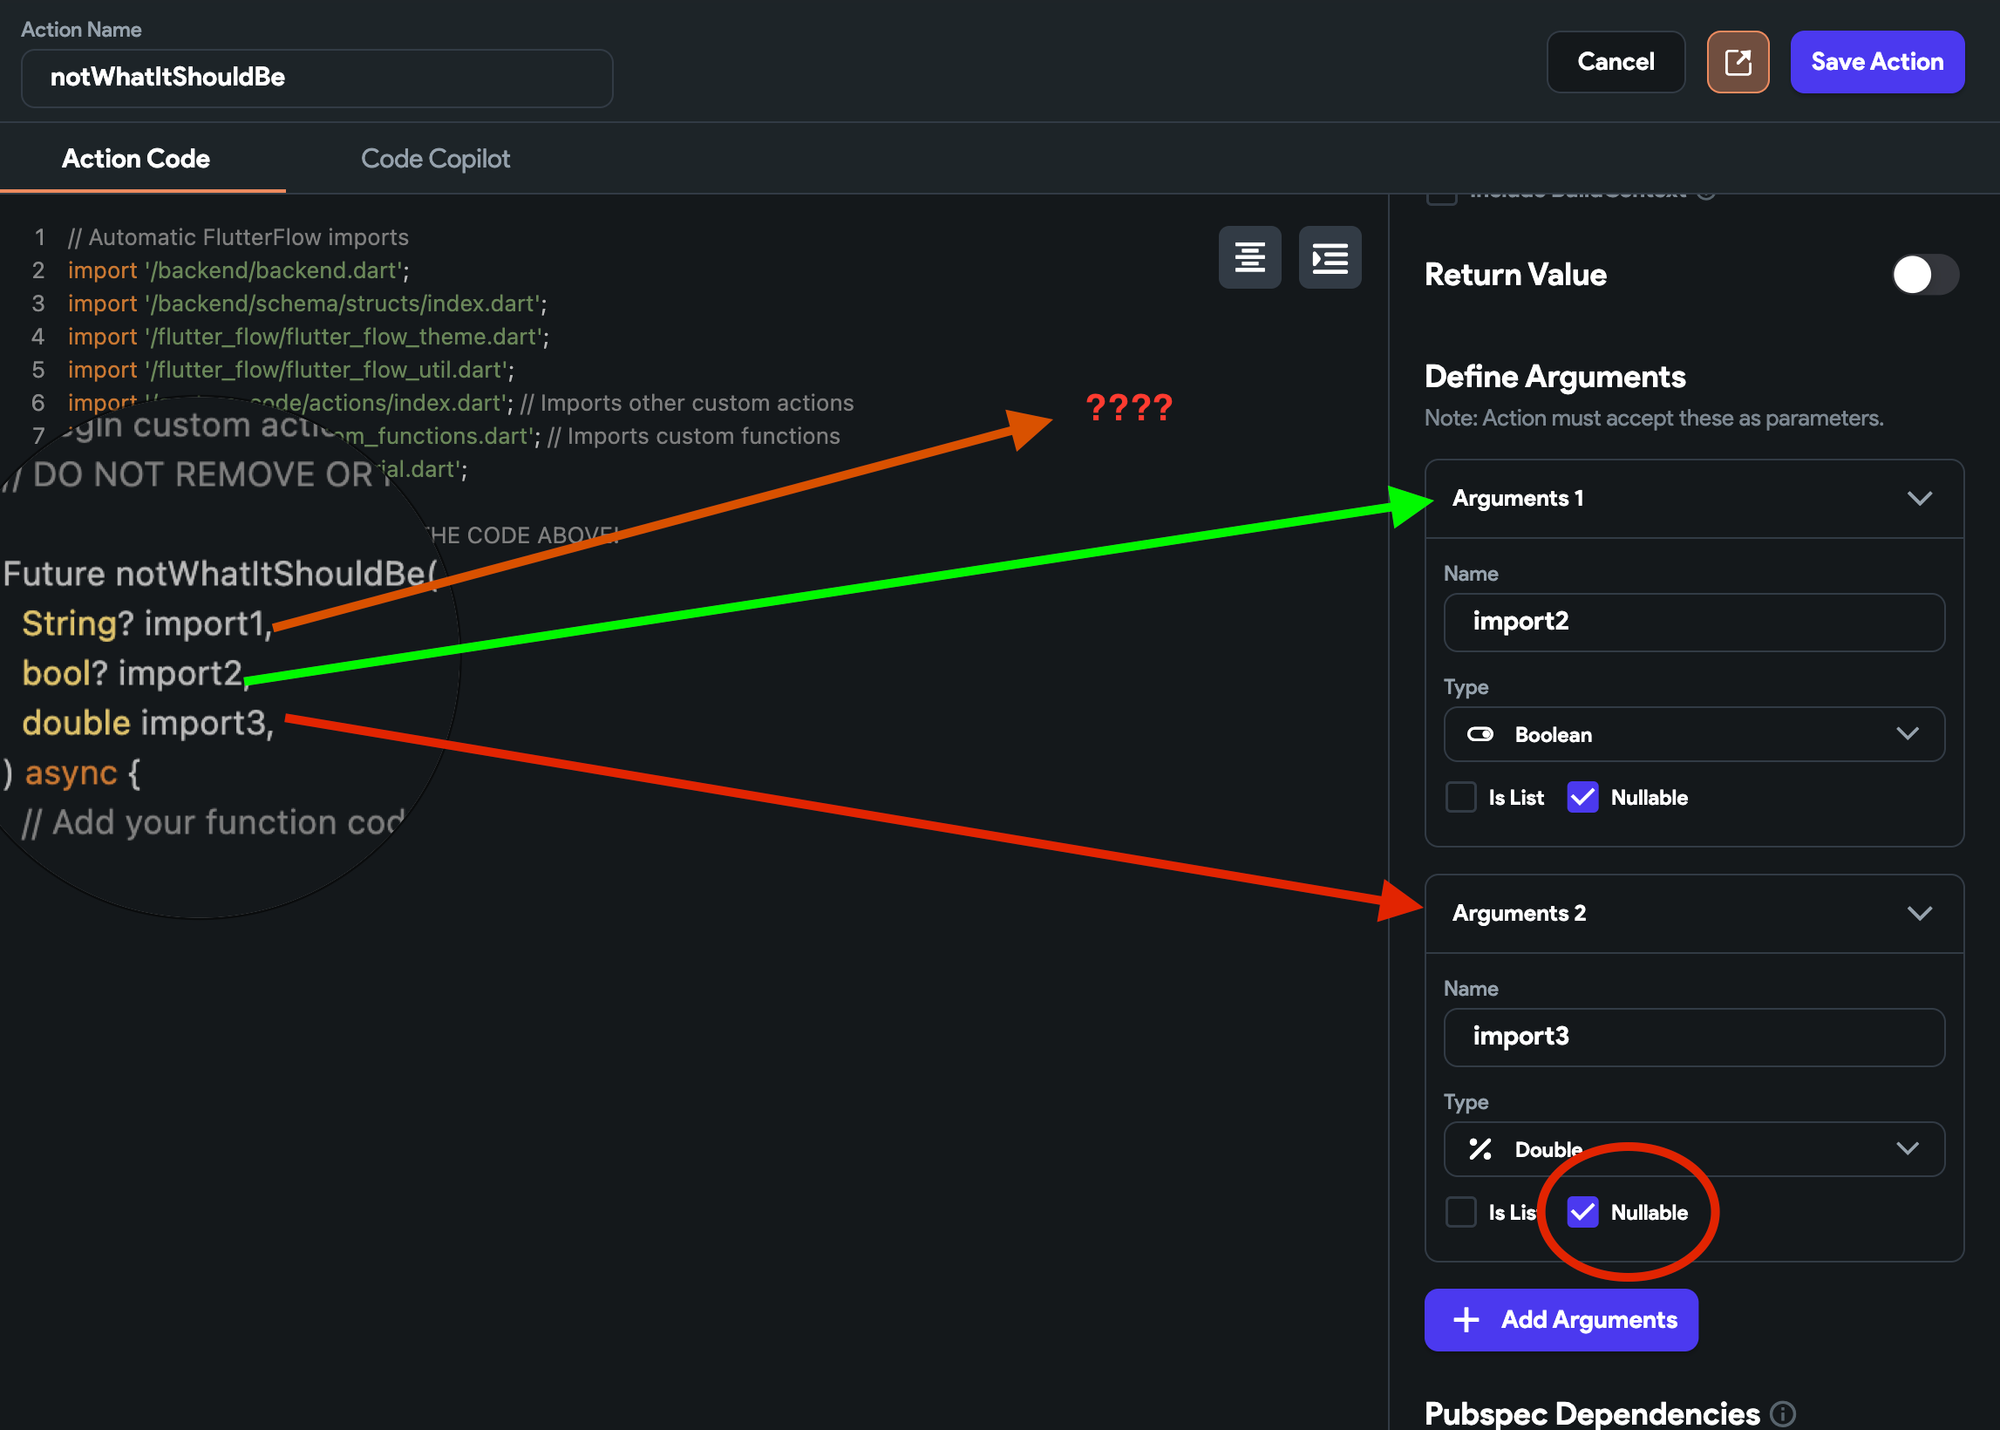Open the action in a new window icon
The height and width of the screenshot is (1430, 2000).
click(1738, 62)
